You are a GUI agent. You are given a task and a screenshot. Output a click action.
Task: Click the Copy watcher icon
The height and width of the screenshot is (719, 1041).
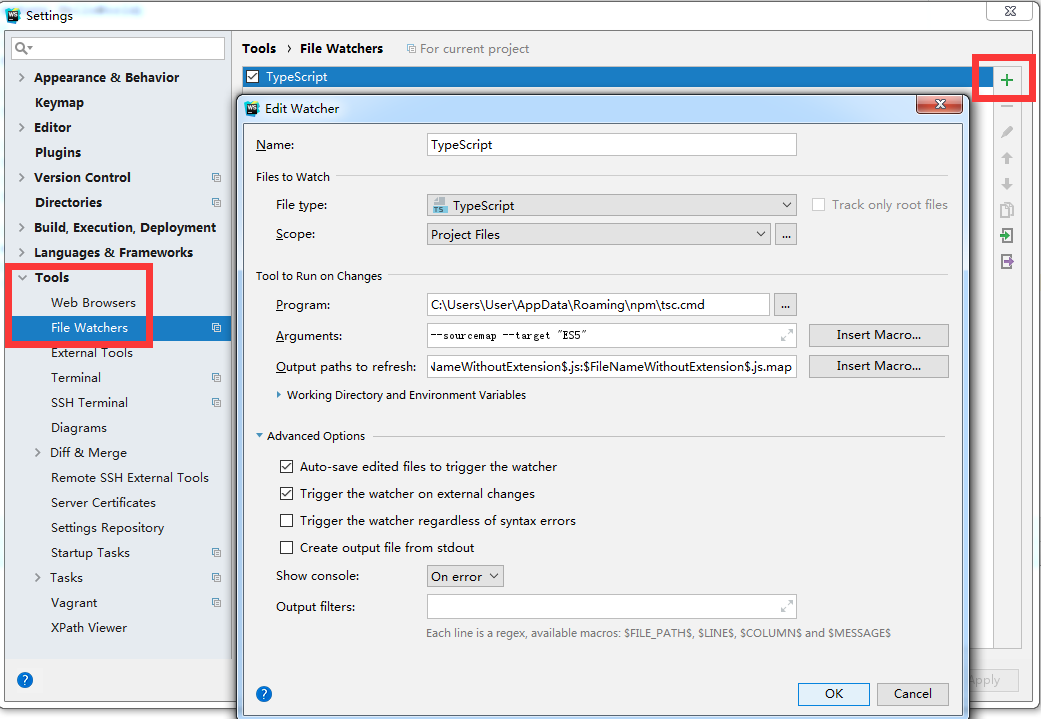1007,210
